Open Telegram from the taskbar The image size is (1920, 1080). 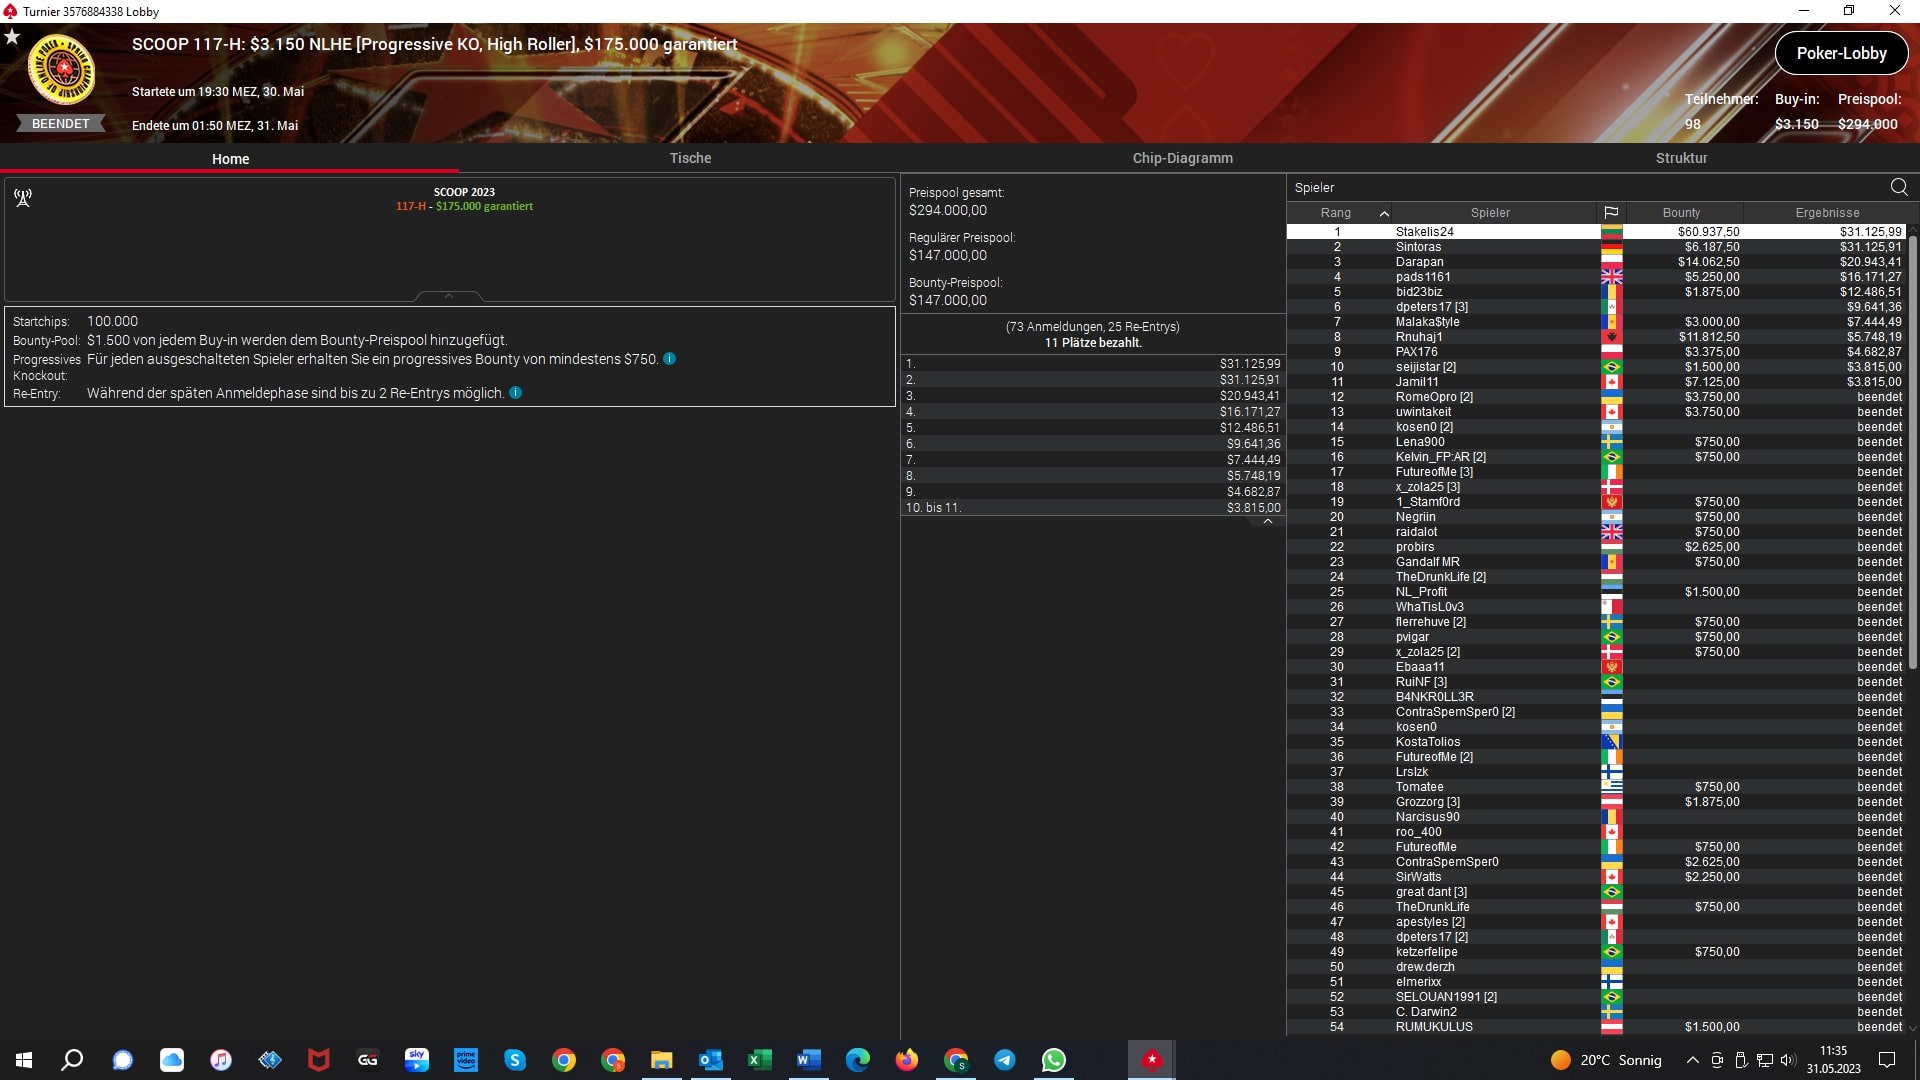pyautogui.click(x=1005, y=1060)
